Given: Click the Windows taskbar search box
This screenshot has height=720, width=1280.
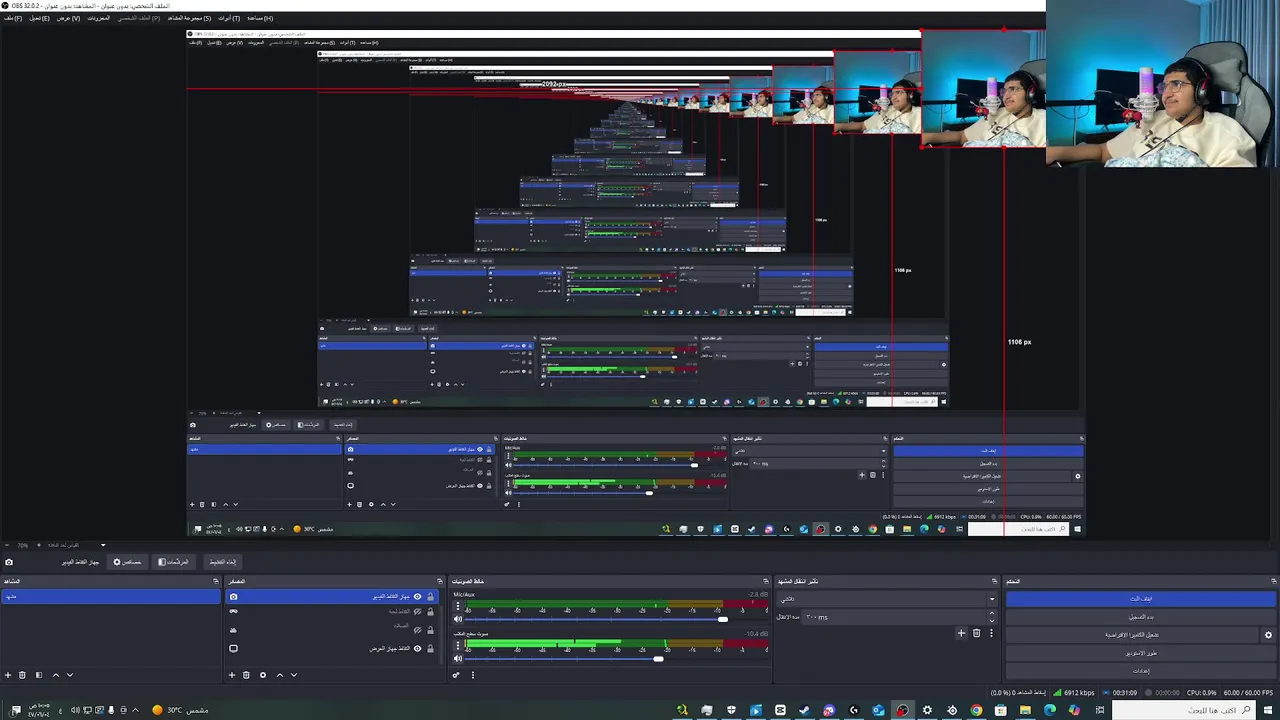Looking at the screenshot, I should (x=1183, y=710).
